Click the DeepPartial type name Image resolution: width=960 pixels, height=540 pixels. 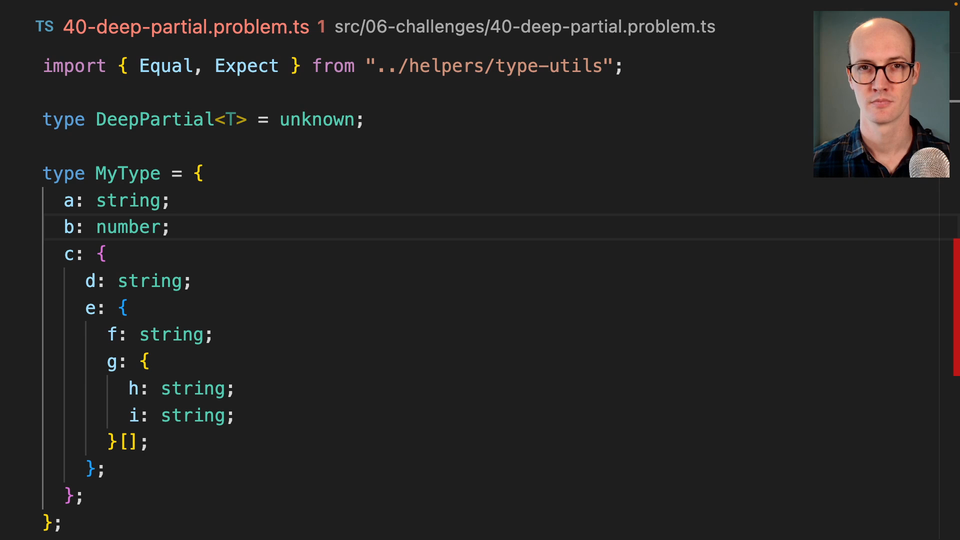[155, 120]
